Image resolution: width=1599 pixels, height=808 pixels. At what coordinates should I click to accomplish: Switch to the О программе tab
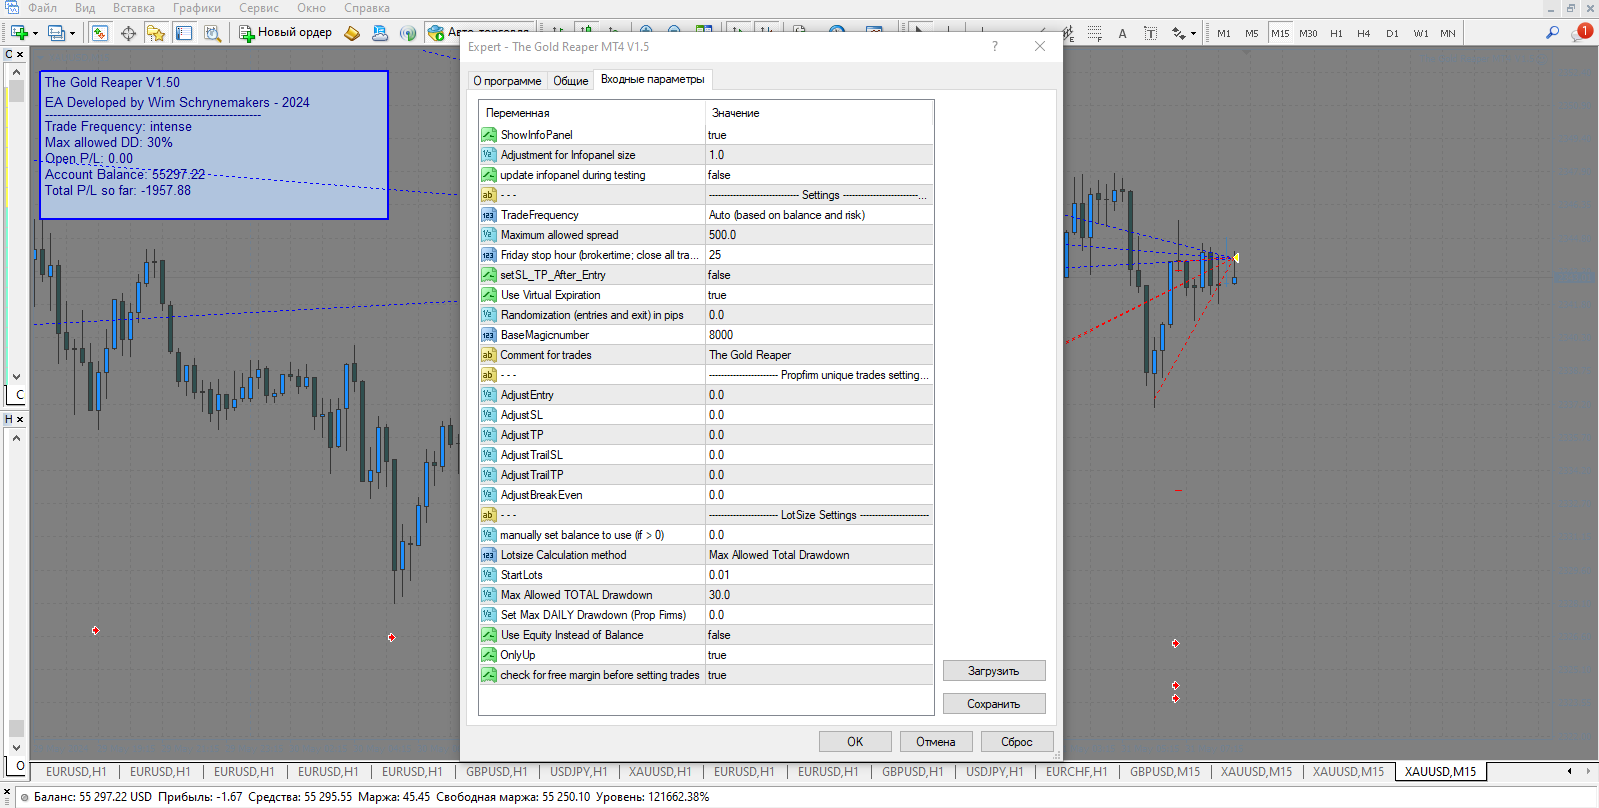point(507,81)
